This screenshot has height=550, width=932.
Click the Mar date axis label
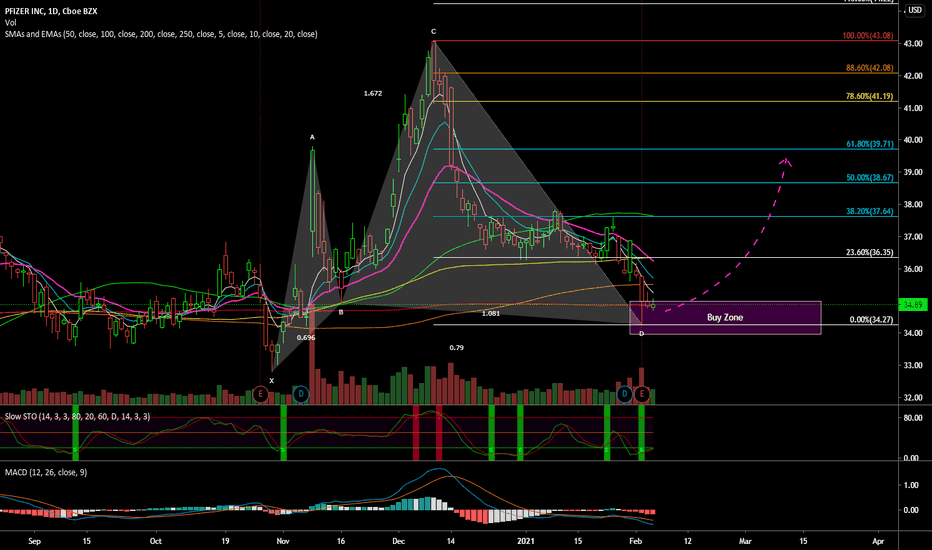click(x=745, y=541)
